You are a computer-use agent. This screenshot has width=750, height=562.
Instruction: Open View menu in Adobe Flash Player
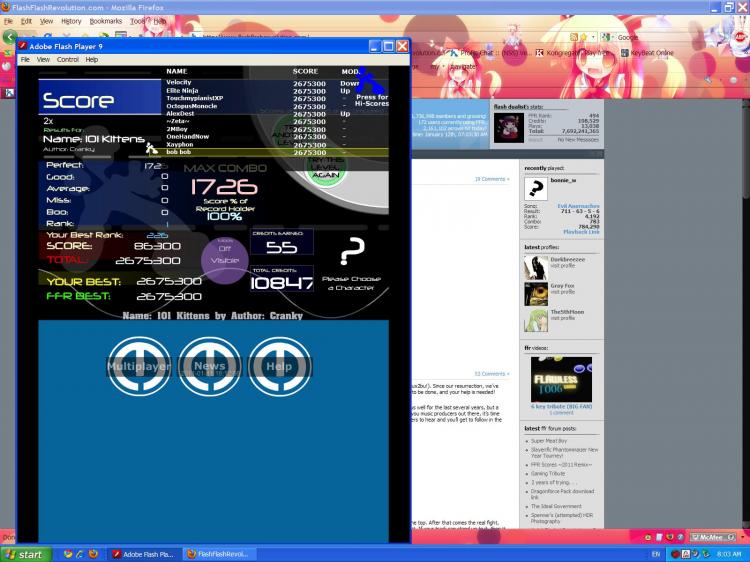[43, 60]
